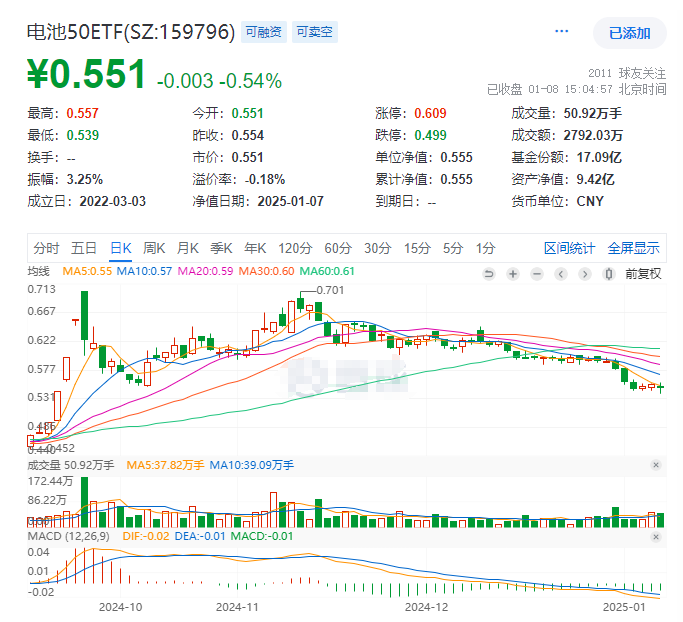Click the 成交量 50.92万手 header value
Viewport: 683px width, 622px height.
point(592,114)
